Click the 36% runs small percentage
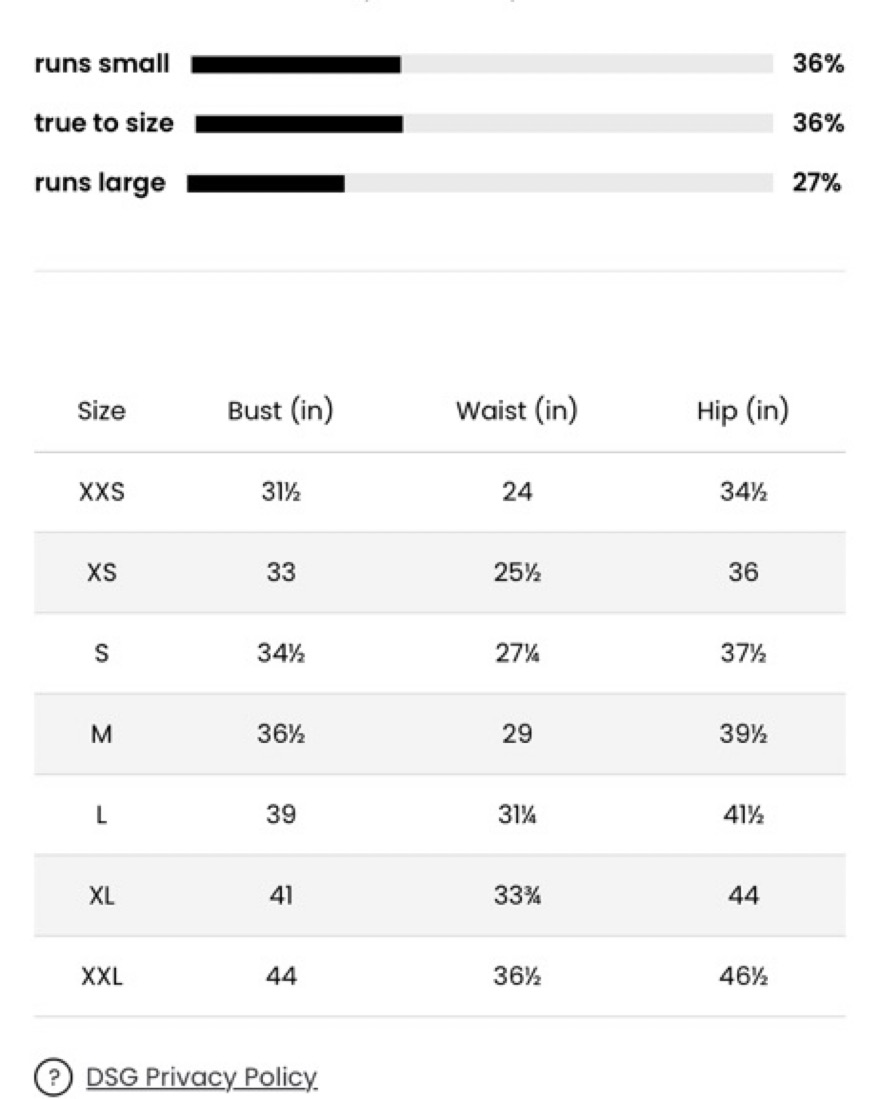Image resolution: width=880 pixels, height=1099 pixels. [818, 64]
